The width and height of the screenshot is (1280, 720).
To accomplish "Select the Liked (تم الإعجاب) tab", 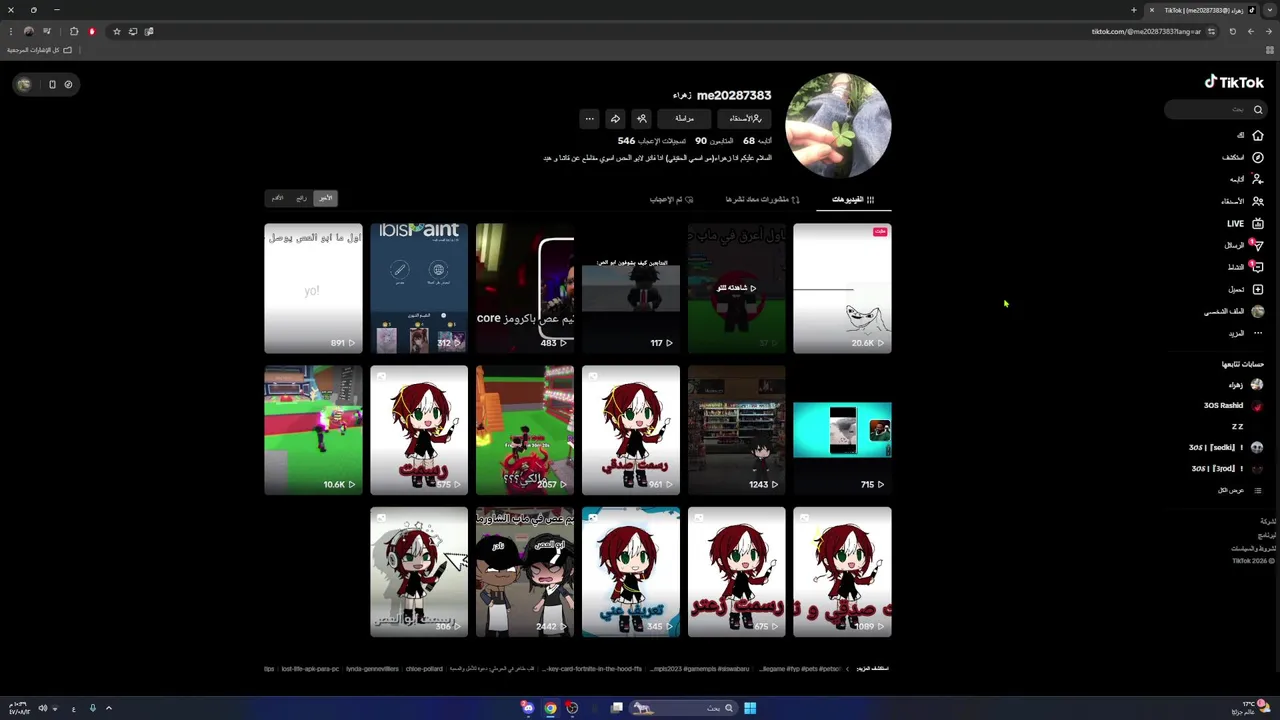I will click(x=671, y=199).
